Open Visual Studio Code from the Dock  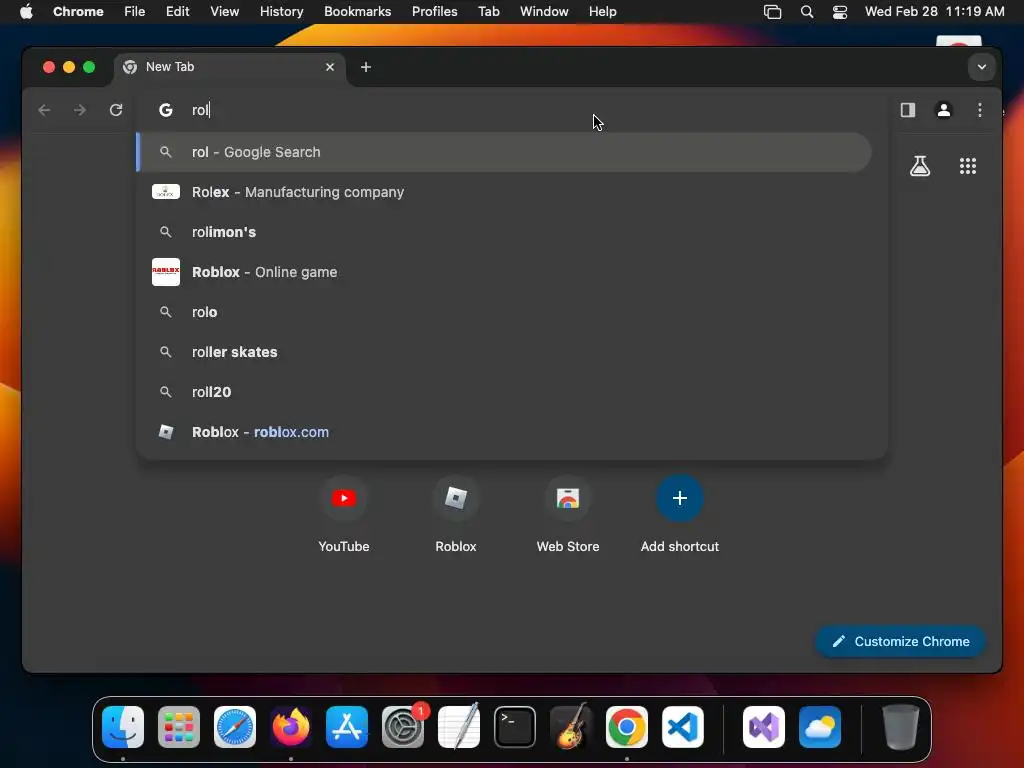[682, 727]
